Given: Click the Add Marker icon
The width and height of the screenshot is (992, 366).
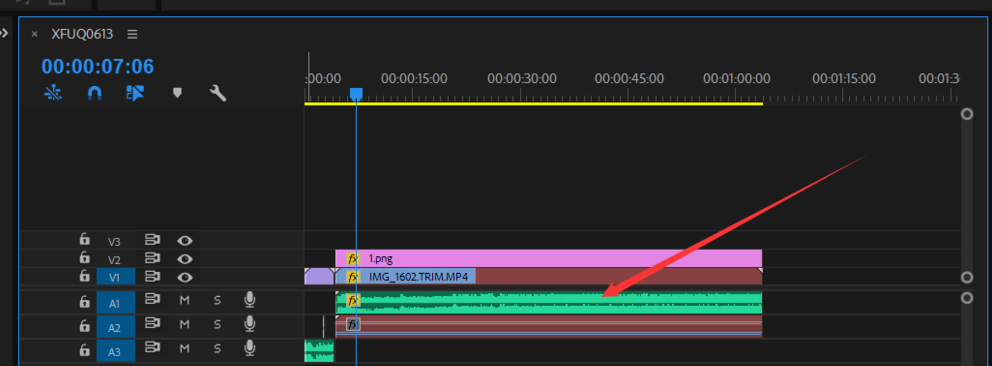Looking at the screenshot, I should [178, 93].
